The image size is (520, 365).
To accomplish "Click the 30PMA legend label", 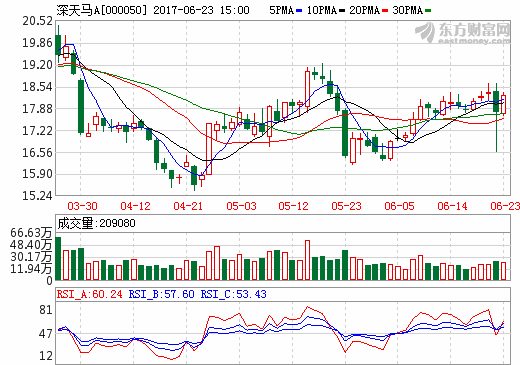I will tap(407, 11).
